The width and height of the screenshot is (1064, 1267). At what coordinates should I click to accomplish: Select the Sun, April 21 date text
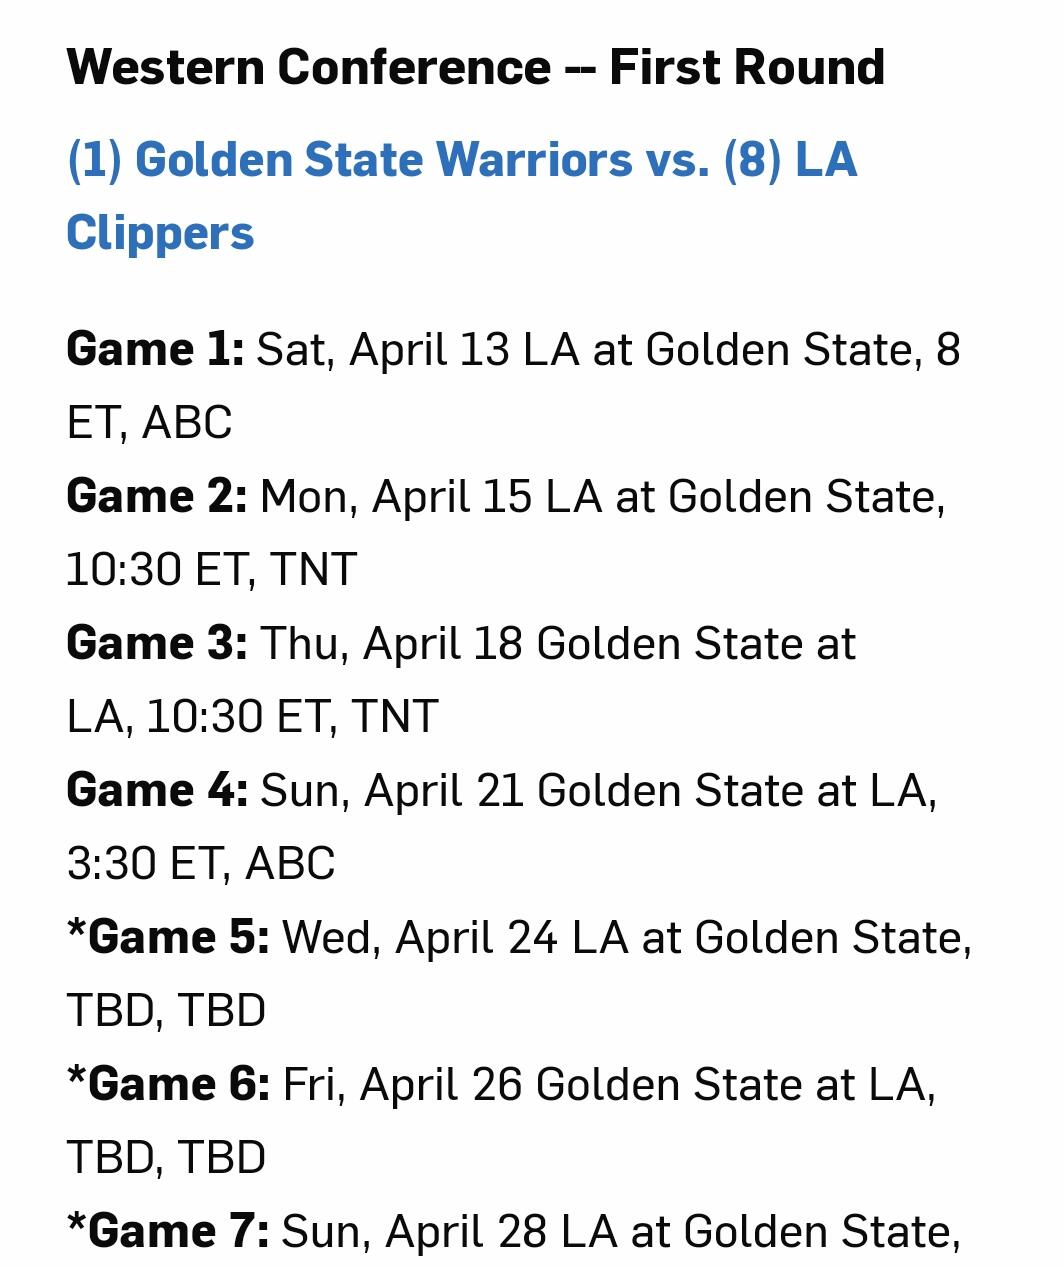(392, 791)
